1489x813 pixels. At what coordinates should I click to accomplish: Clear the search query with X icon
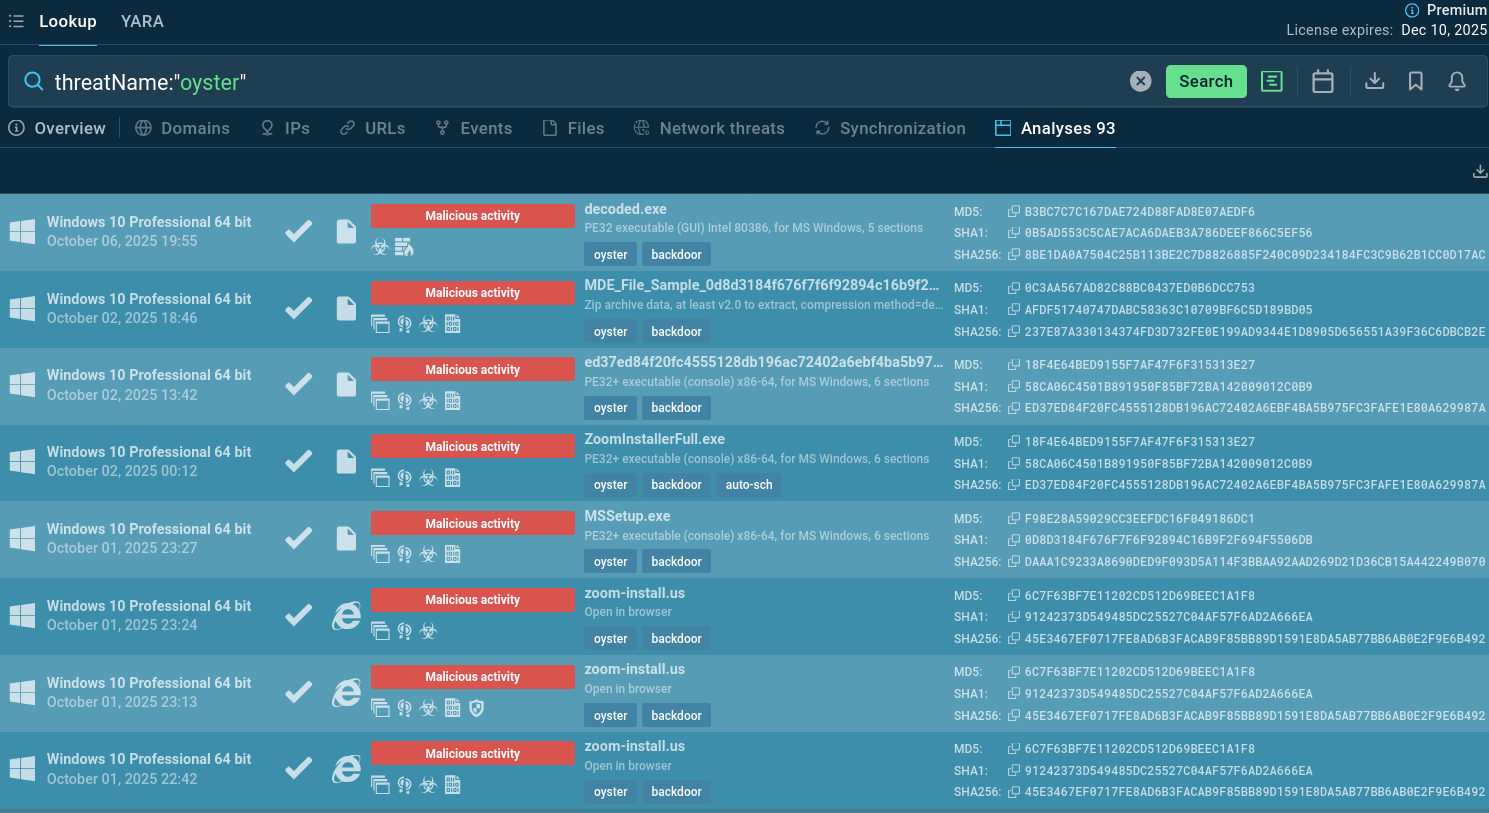click(1140, 82)
